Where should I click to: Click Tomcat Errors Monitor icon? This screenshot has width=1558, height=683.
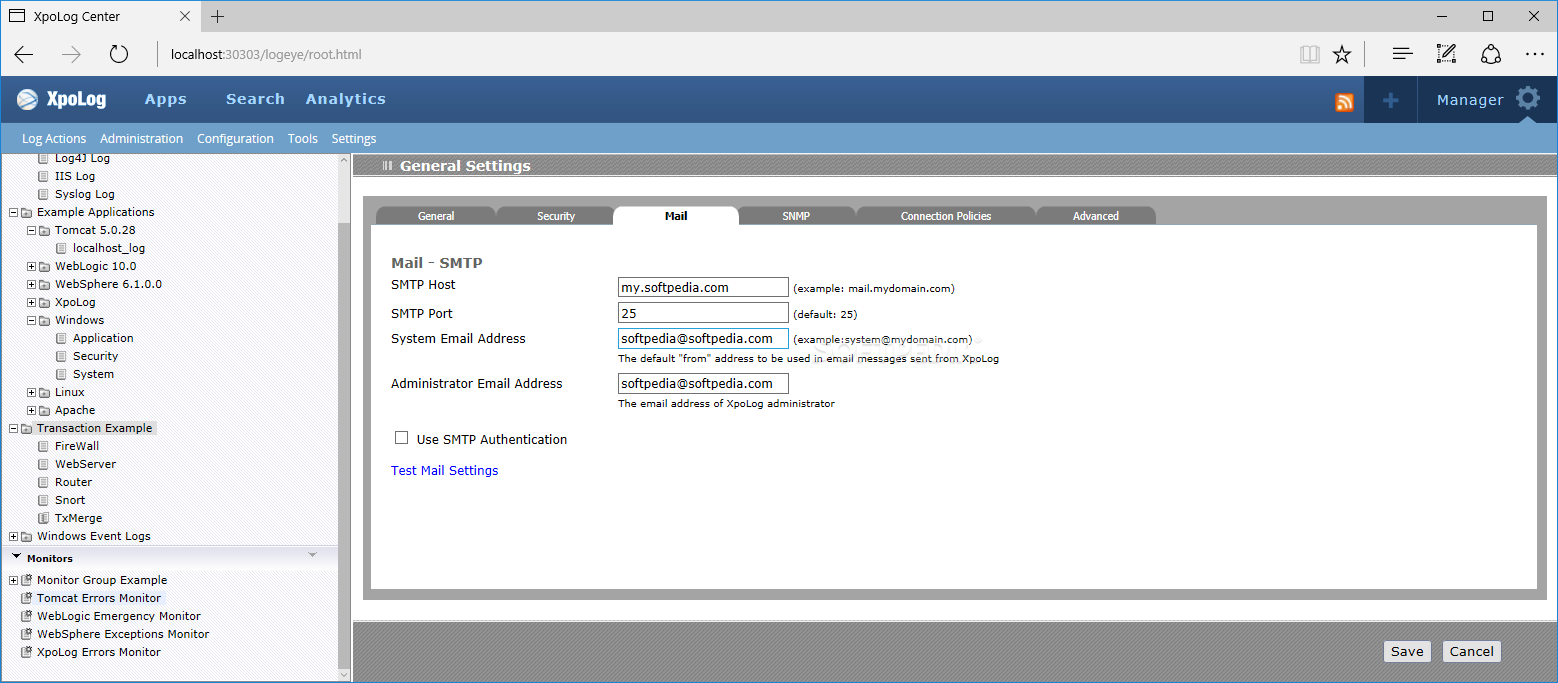26,598
